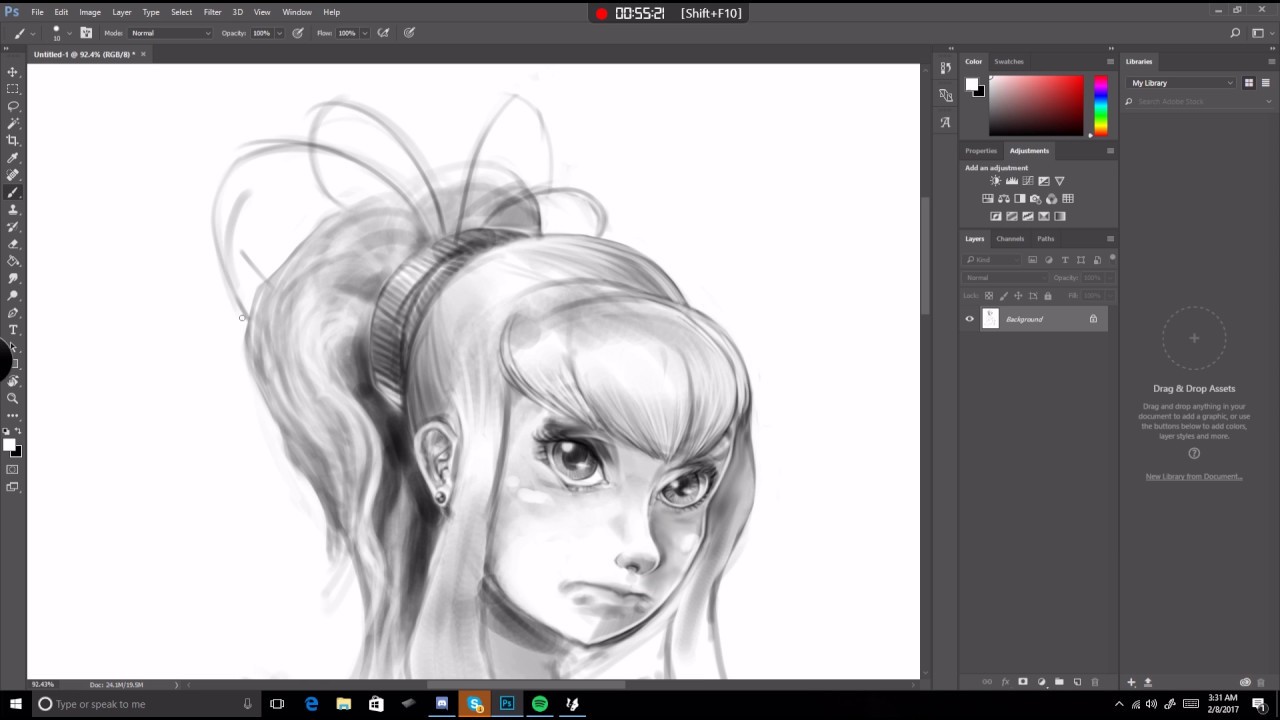Add a layer mask

(x=1022, y=682)
